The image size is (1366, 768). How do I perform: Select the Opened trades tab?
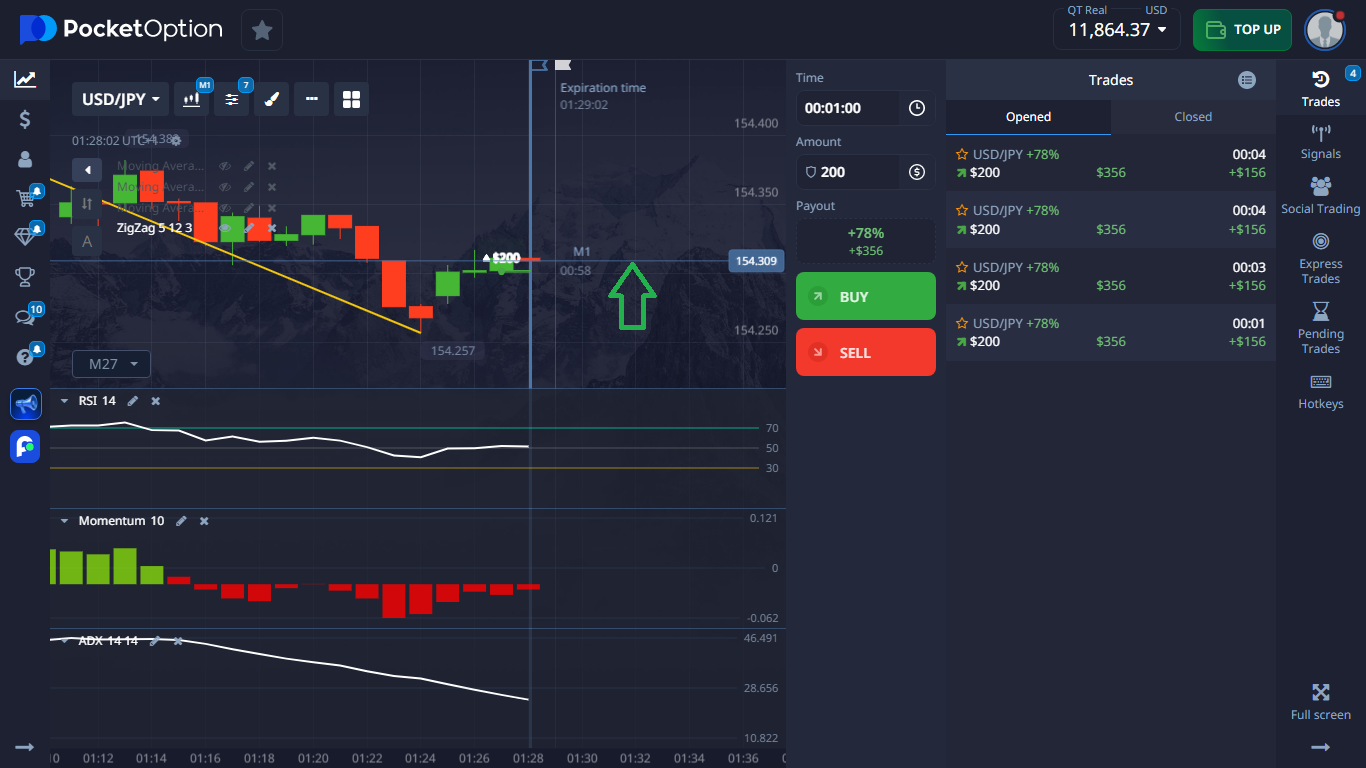point(1027,116)
